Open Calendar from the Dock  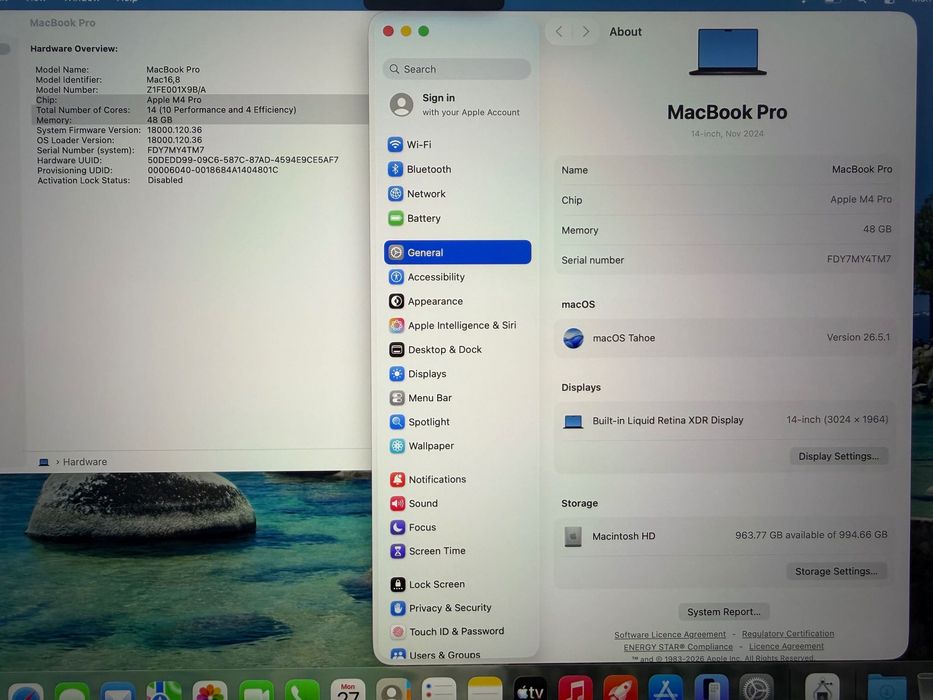point(348,690)
